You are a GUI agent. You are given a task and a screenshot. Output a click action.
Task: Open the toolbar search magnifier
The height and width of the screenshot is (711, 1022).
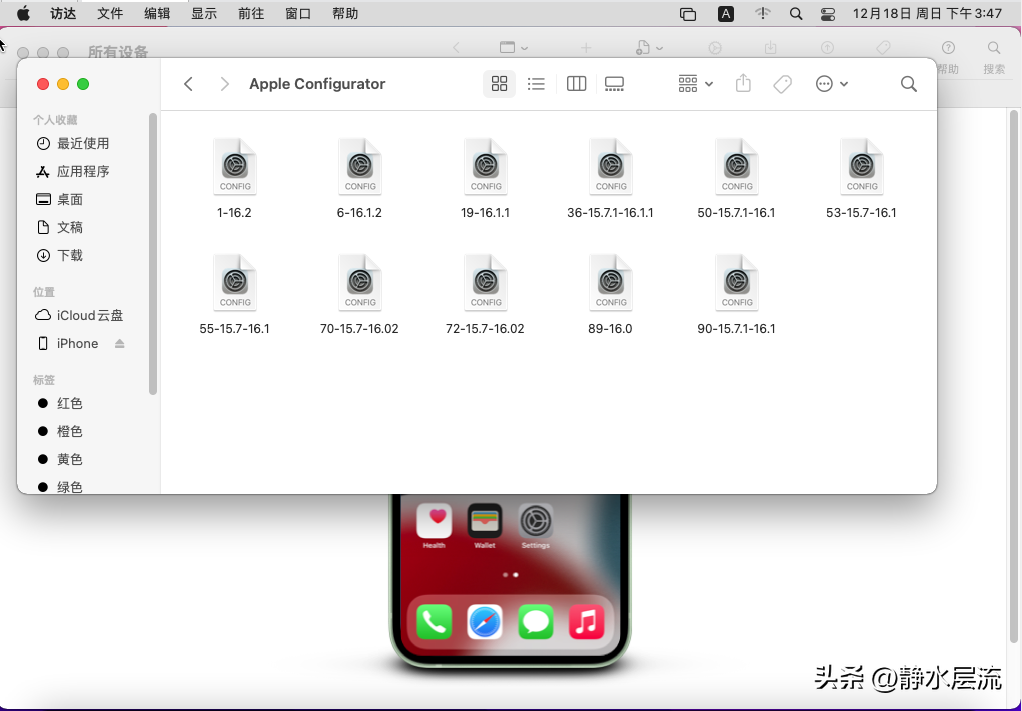(x=908, y=84)
